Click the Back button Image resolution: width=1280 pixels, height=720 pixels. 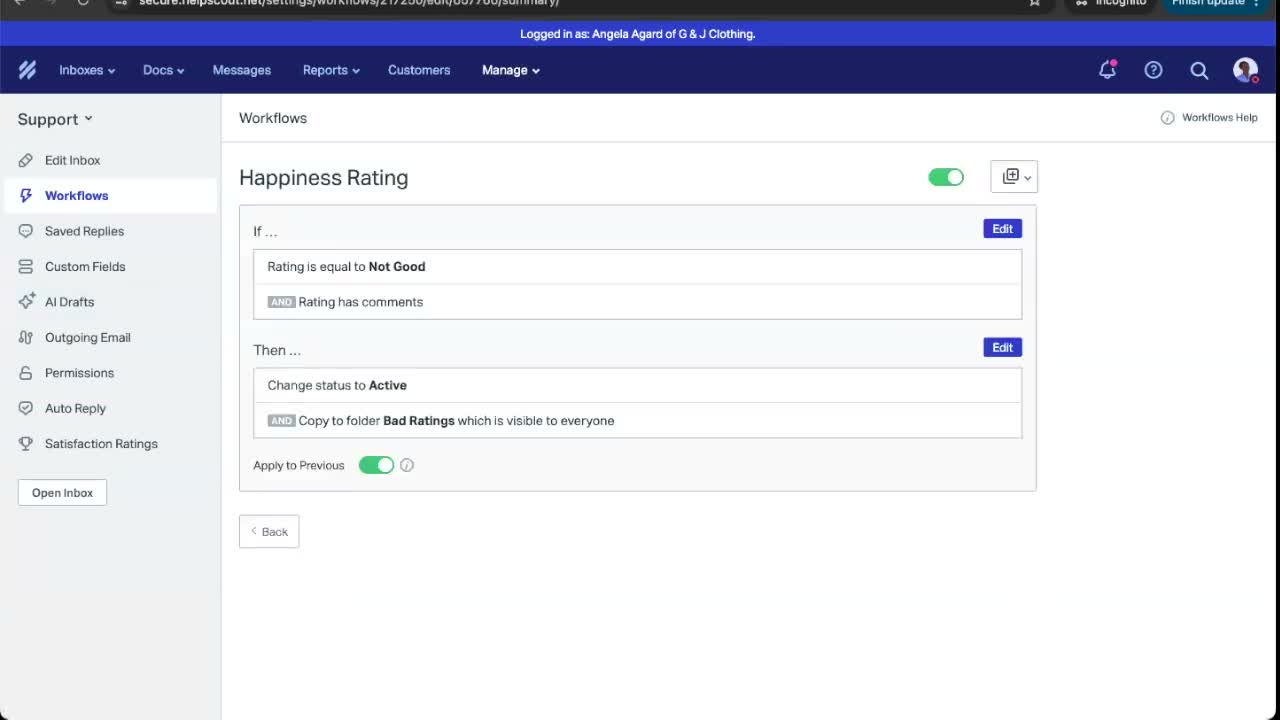pyautogui.click(x=269, y=532)
